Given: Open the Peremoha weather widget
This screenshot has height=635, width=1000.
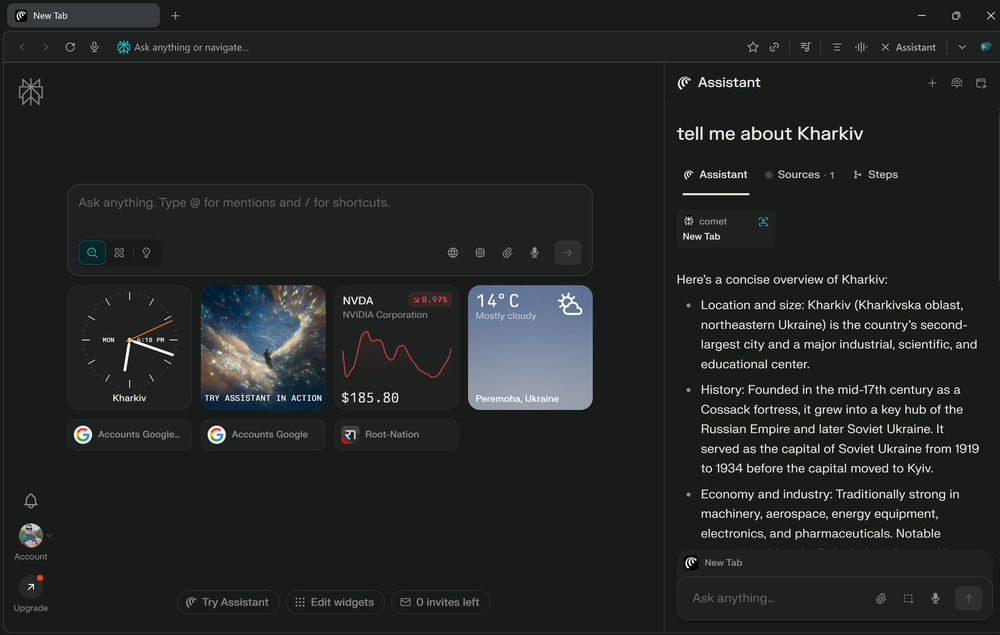Looking at the screenshot, I should pos(531,347).
